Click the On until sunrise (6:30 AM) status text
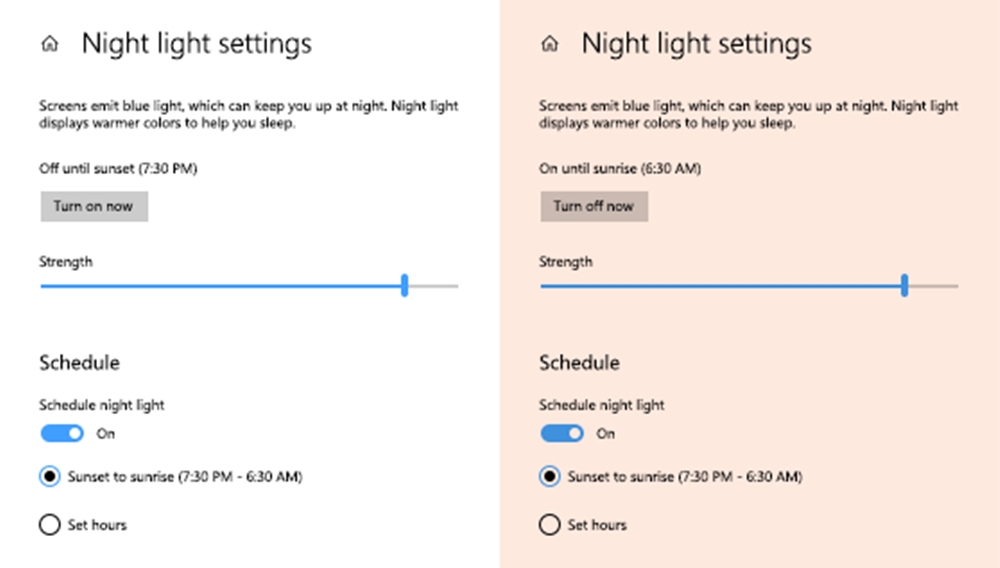The width and height of the screenshot is (1000, 568). [620, 168]
